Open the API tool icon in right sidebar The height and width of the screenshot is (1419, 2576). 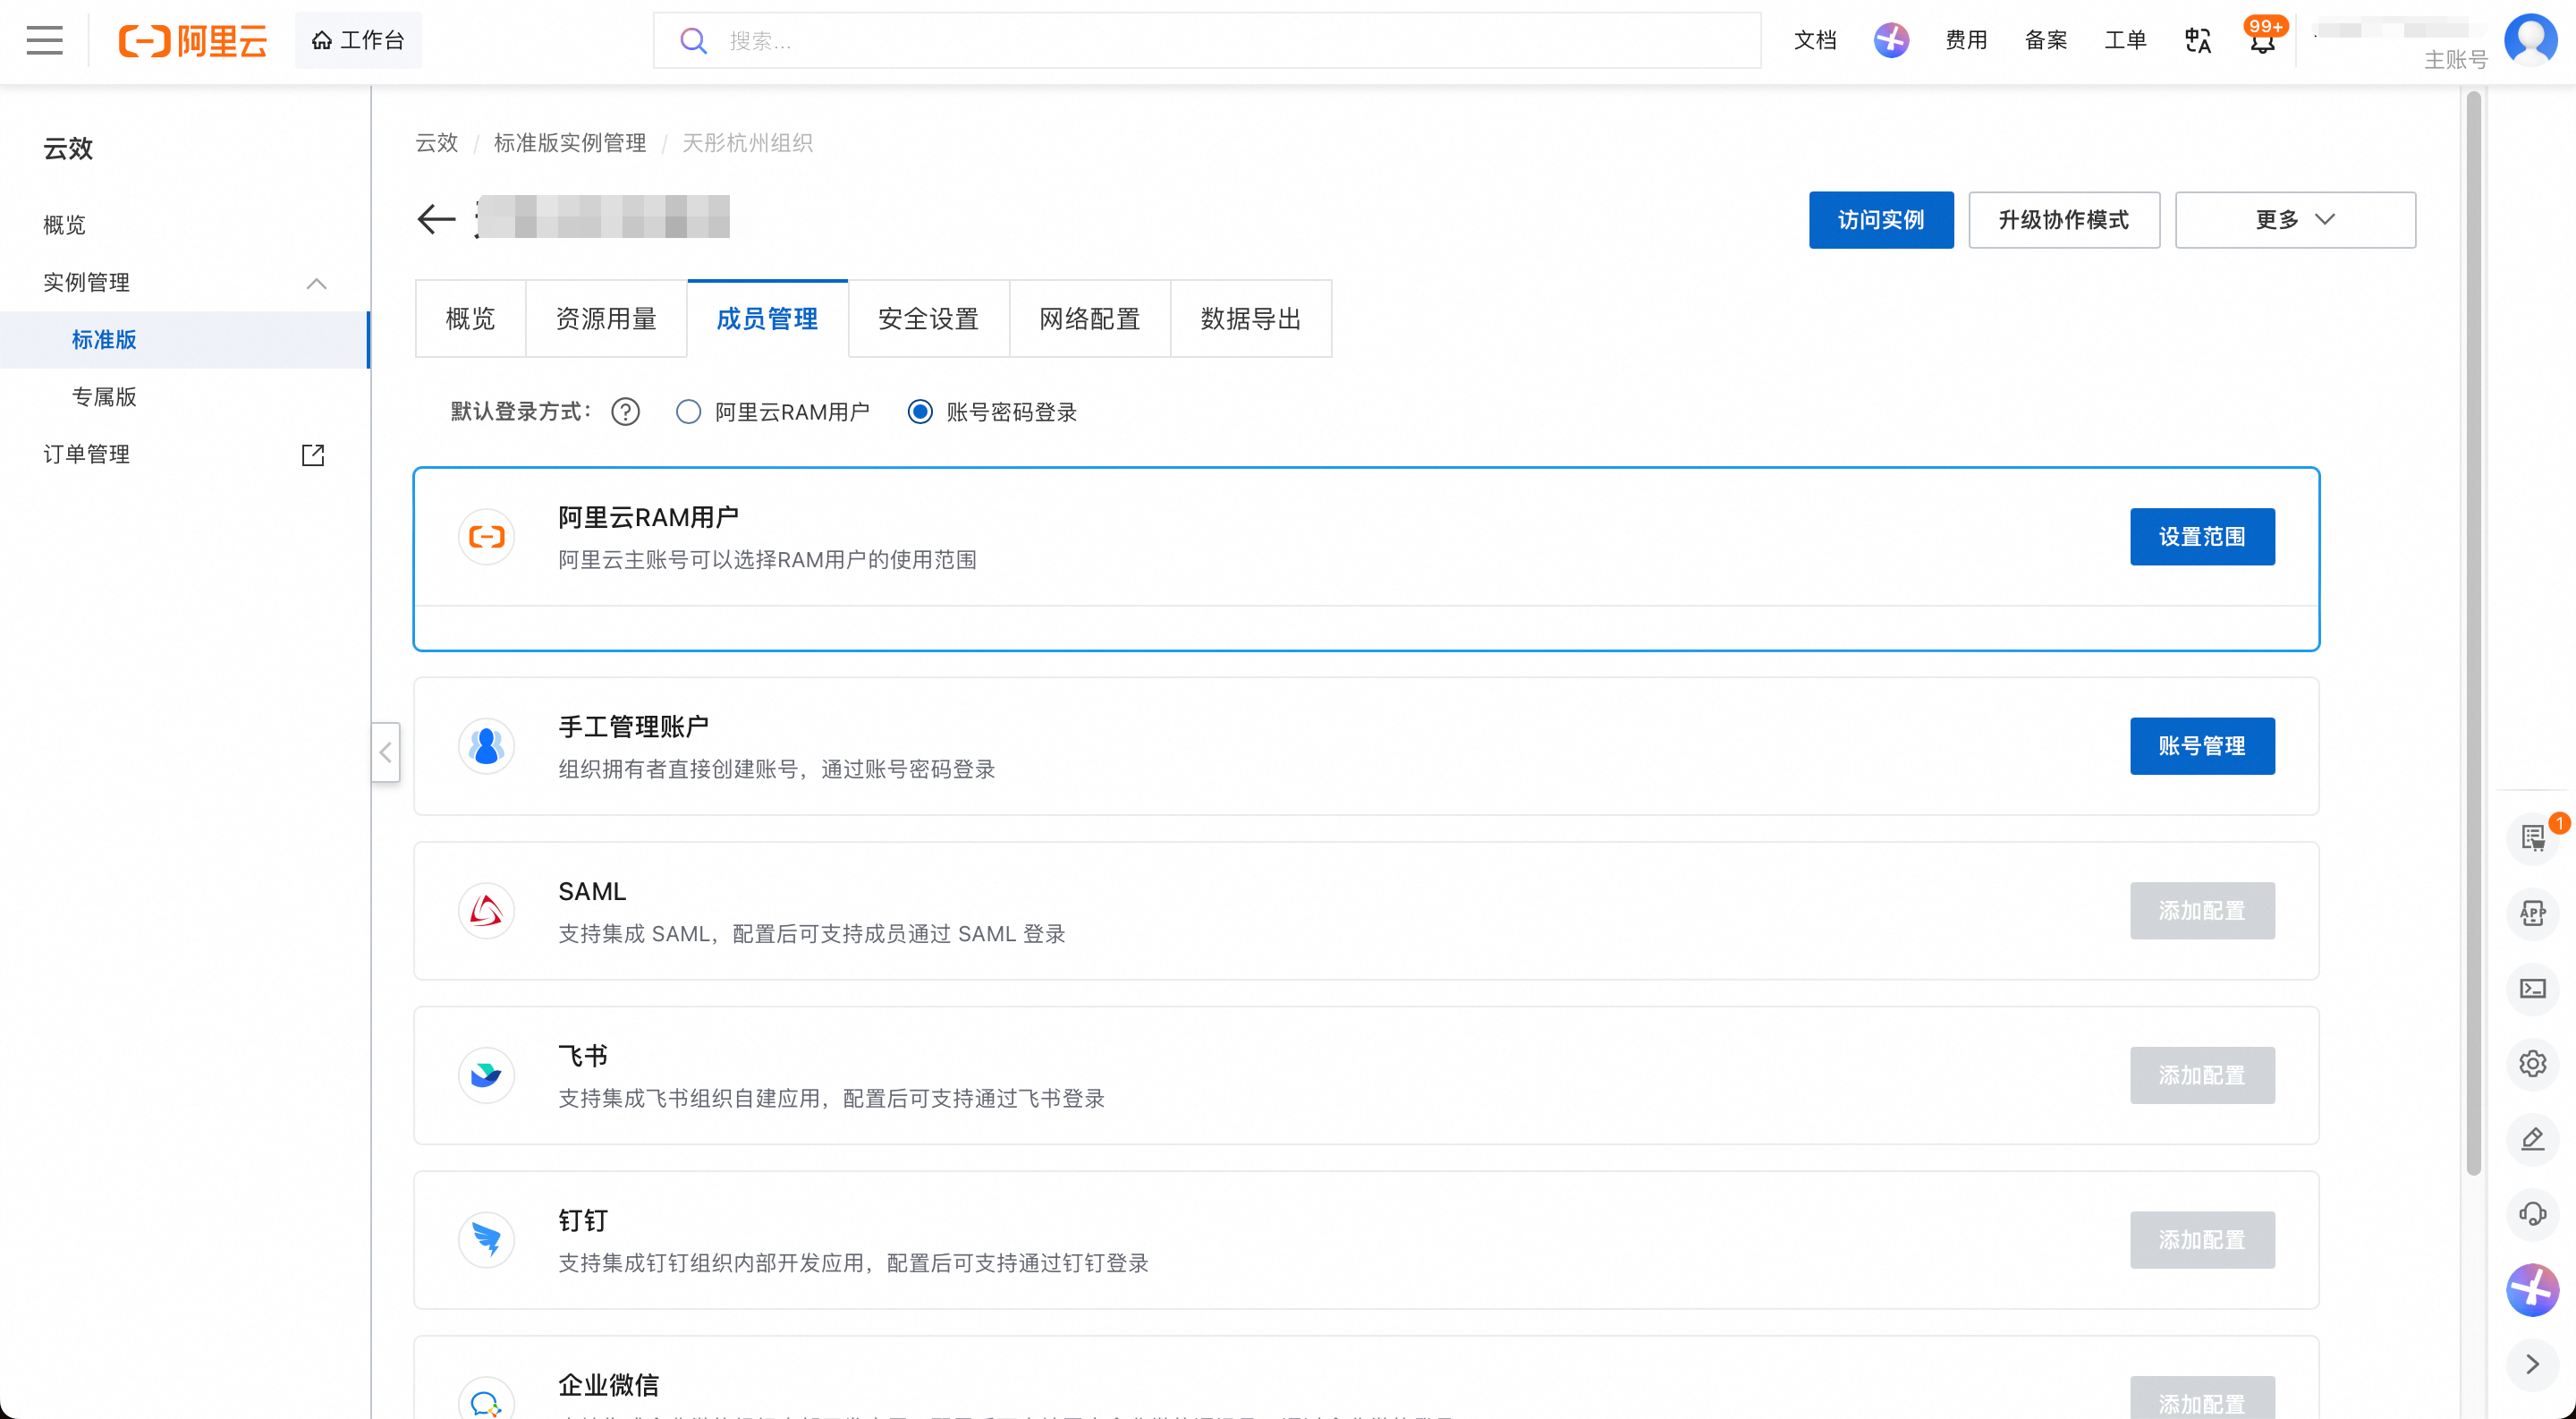(x=2533, y=913)
